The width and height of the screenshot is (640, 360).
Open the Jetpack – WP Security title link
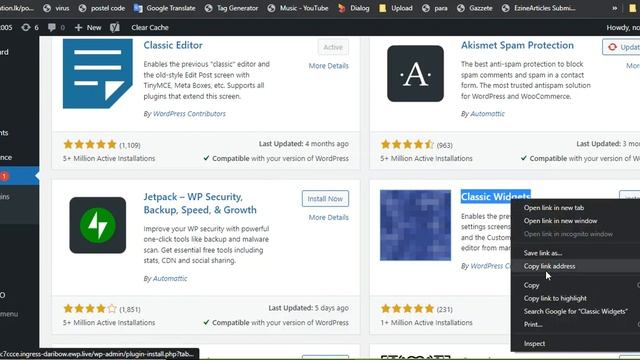coord(200,203)
